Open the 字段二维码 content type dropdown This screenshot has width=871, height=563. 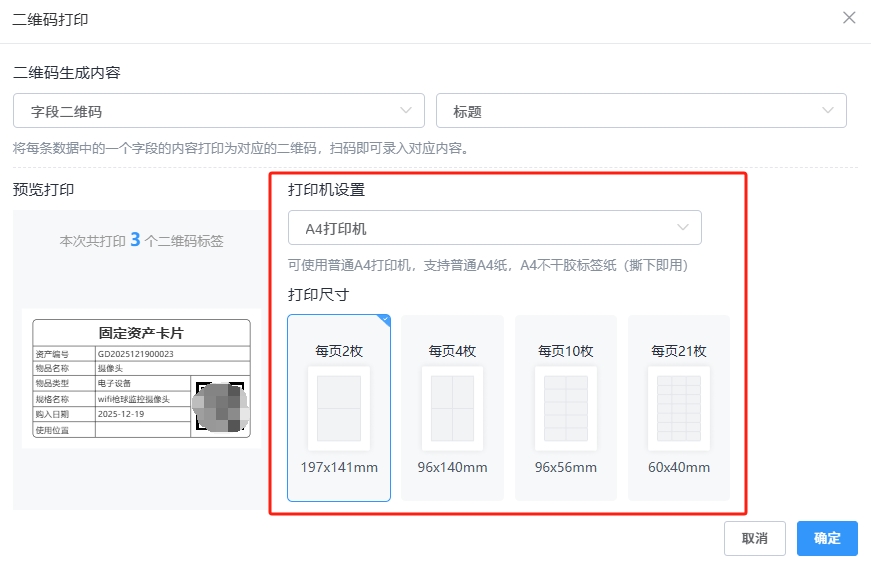coord(218,111)
